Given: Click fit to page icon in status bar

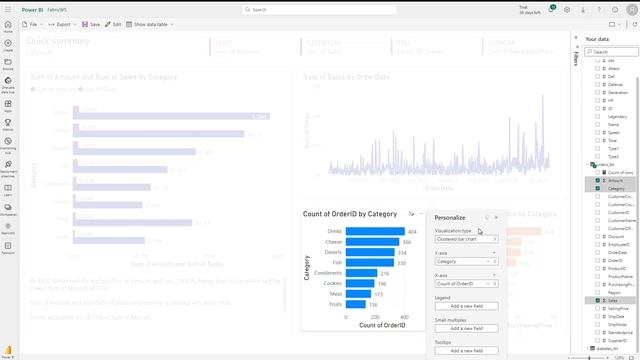Looking at the screenshot, I should (x=631, y=358).
